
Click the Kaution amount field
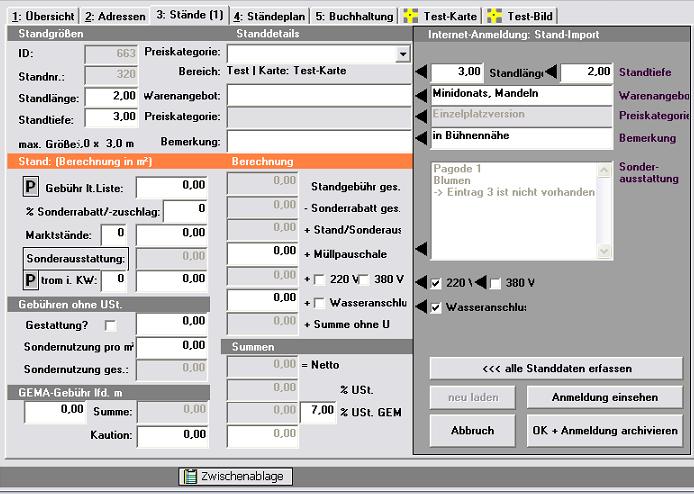pos(172,436)
